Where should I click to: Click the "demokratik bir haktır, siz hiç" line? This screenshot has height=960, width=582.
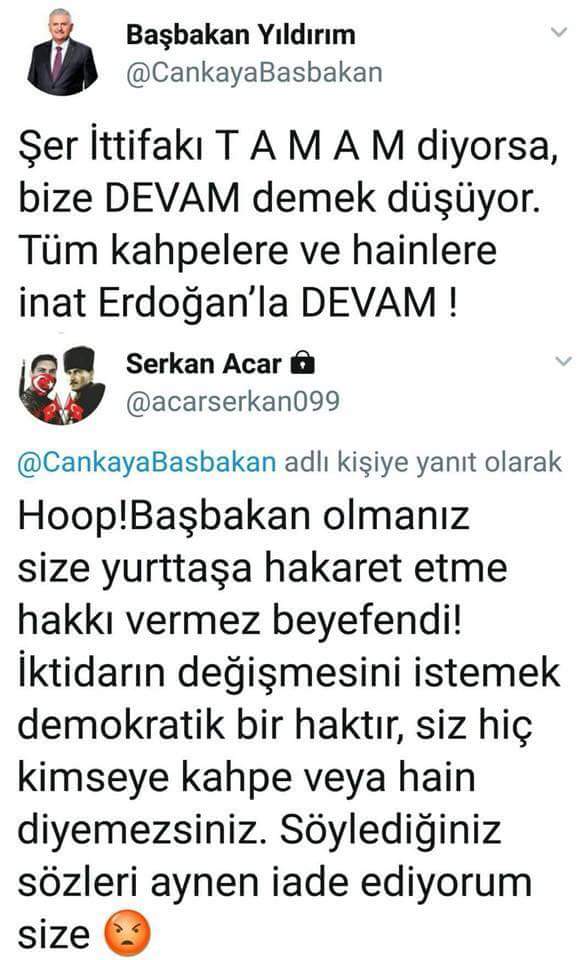coord(275,726)
